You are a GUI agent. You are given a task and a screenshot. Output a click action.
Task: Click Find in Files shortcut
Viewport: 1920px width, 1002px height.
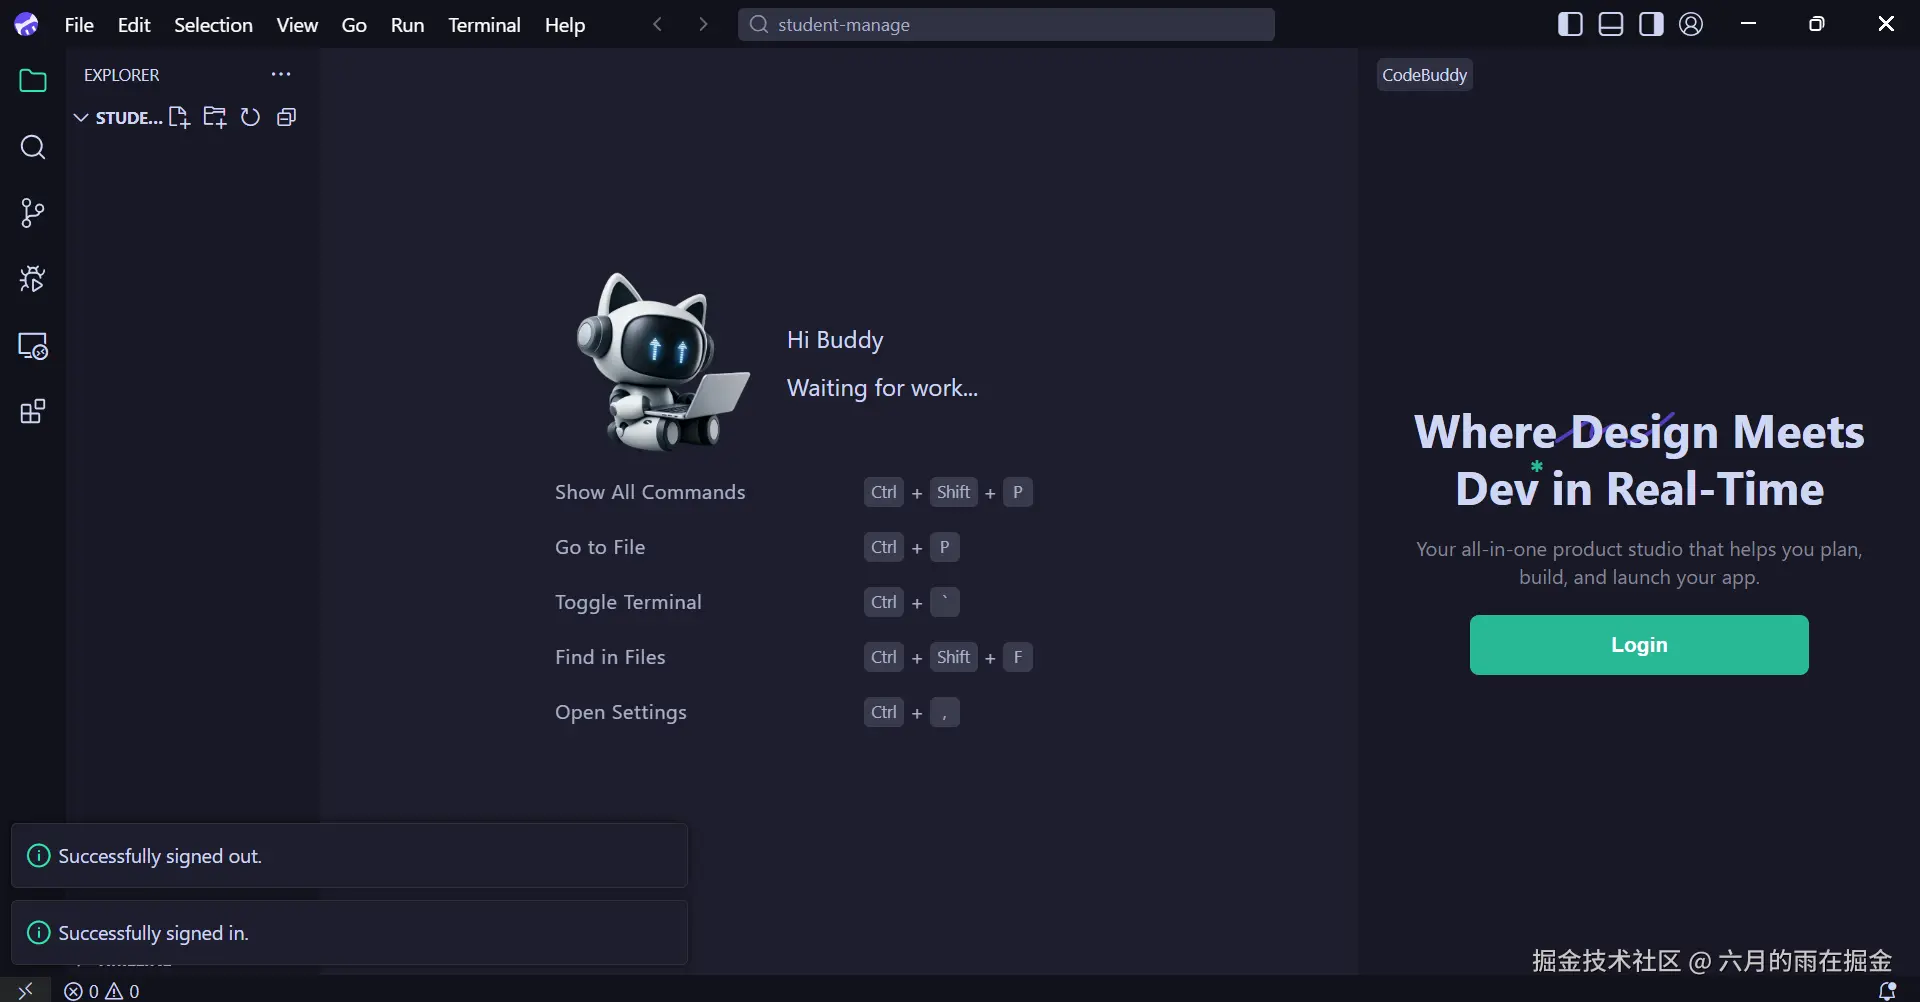[610, 657]
